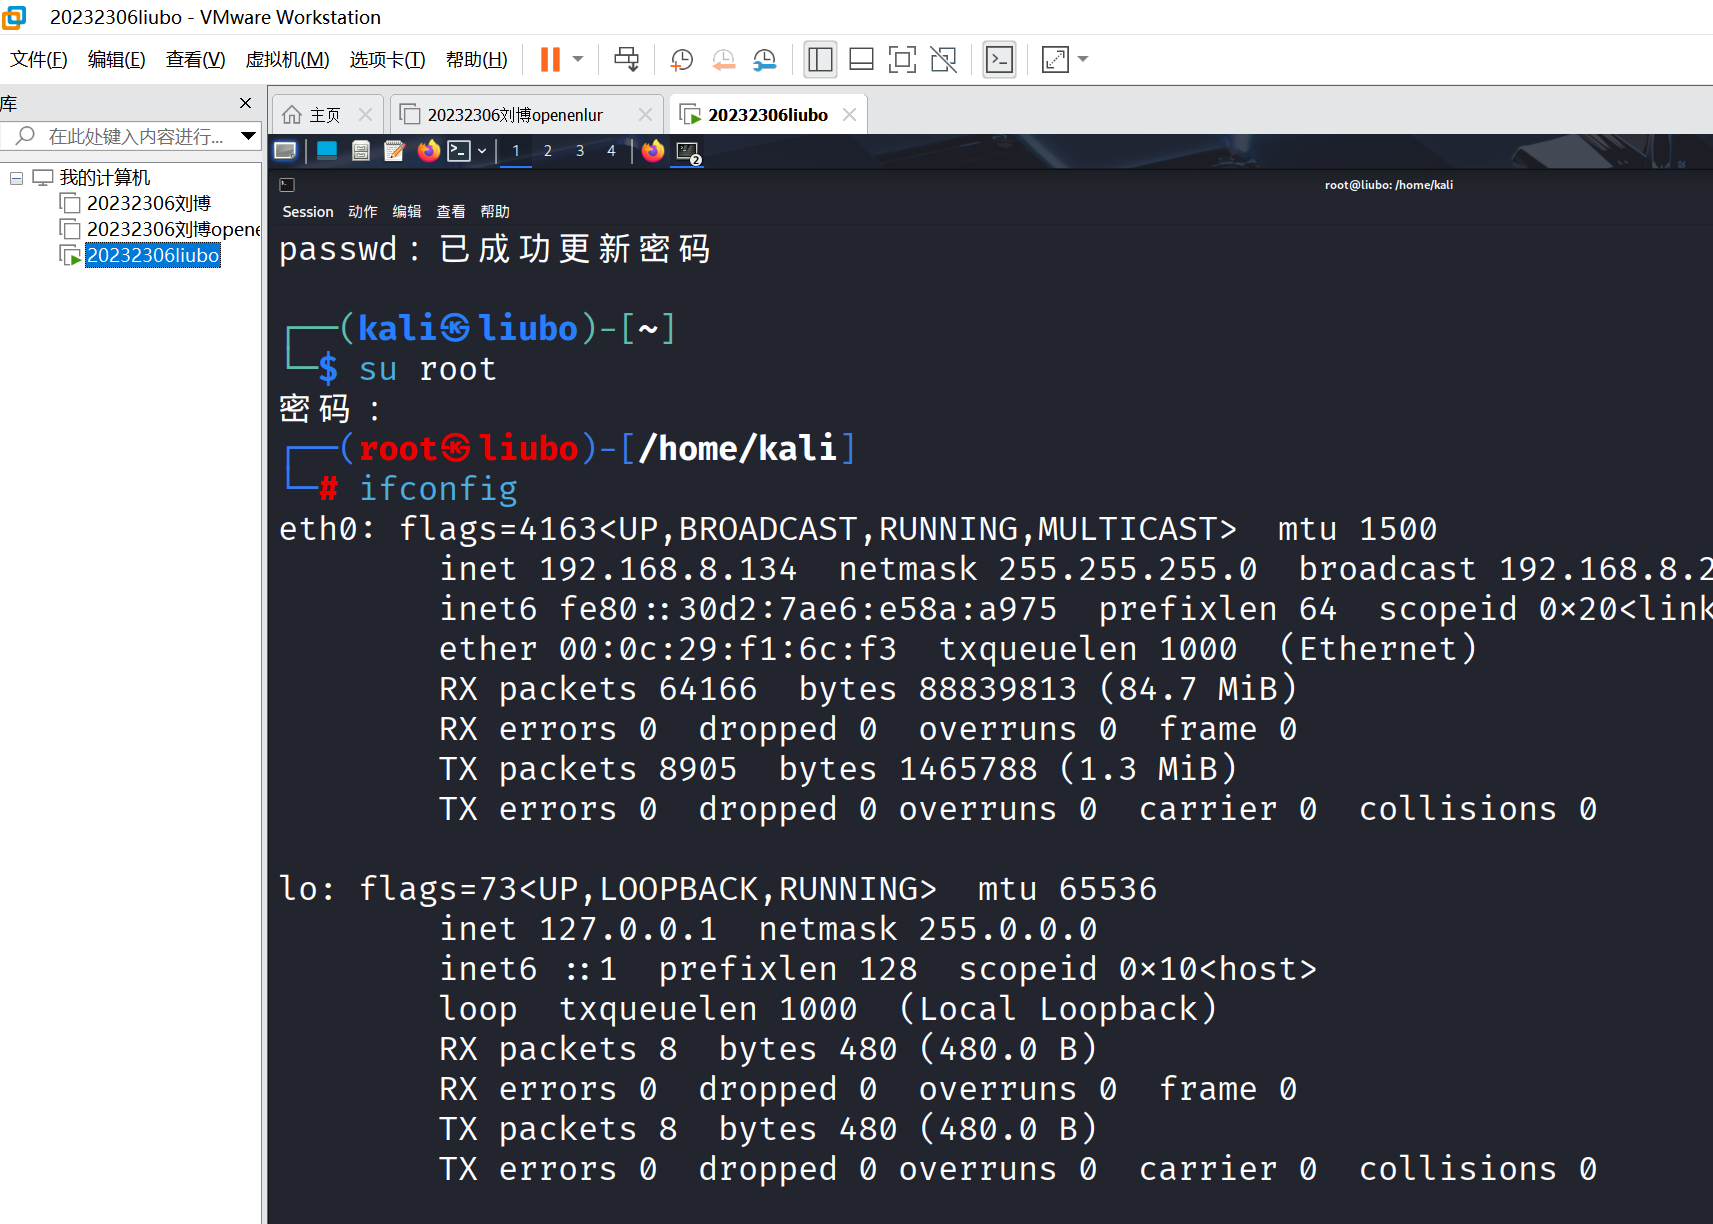Launch Firefox from the Kali panel launcher
The image size is (1713, 1224).
coord(428,151)
